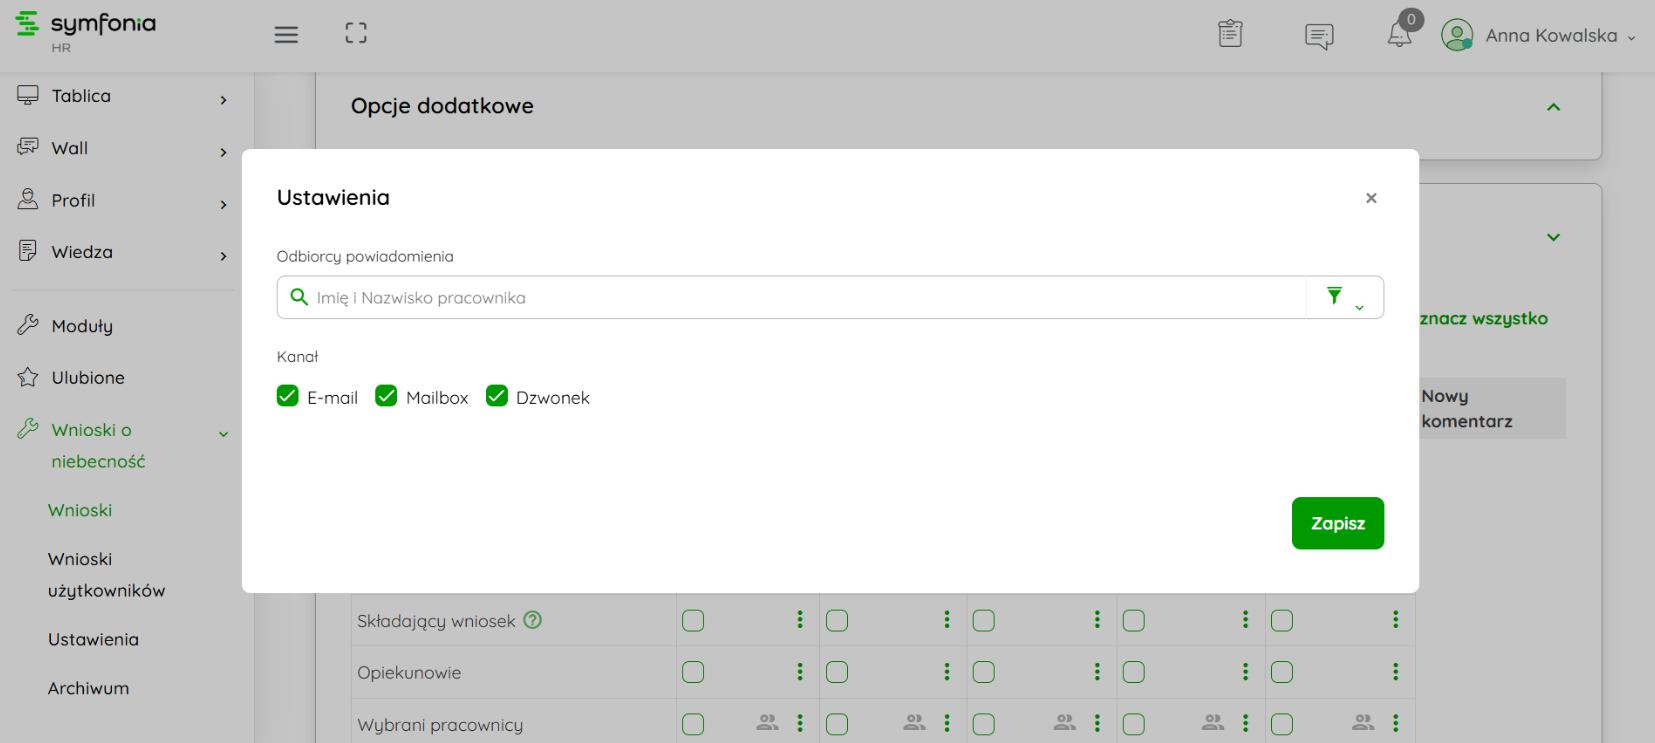
Task: Uncheck the Mailbox channel checkbox
Action: click(x=386, y=396)
